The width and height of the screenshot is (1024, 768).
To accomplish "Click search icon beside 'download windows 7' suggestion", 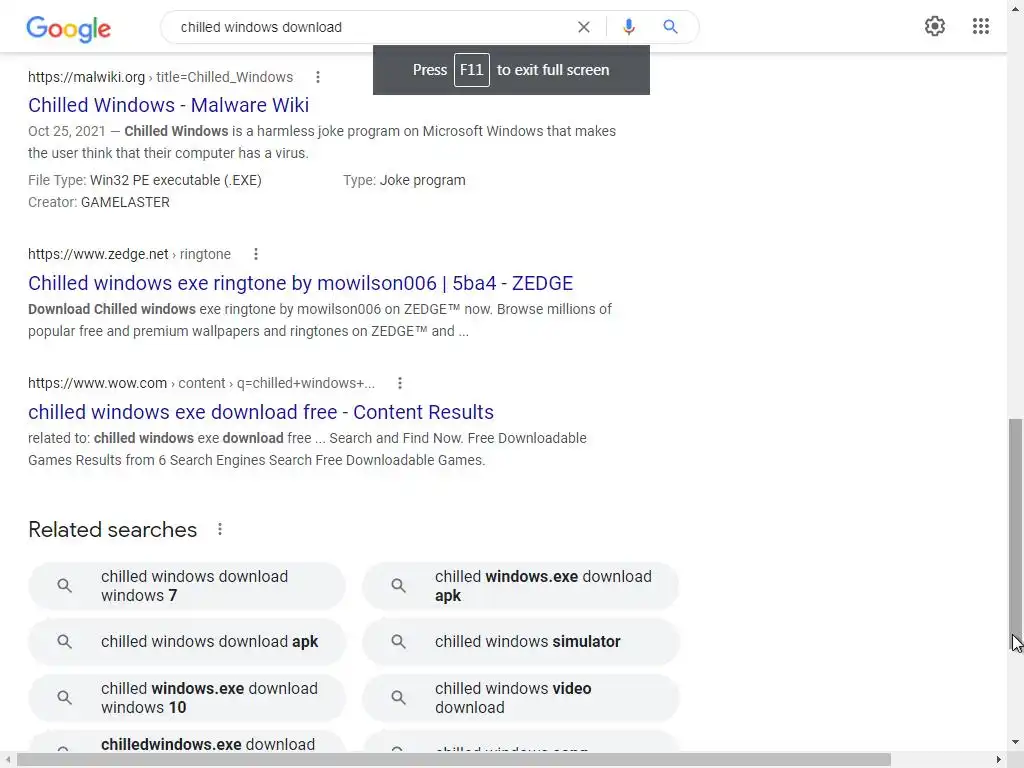I will tap(65, 586).
